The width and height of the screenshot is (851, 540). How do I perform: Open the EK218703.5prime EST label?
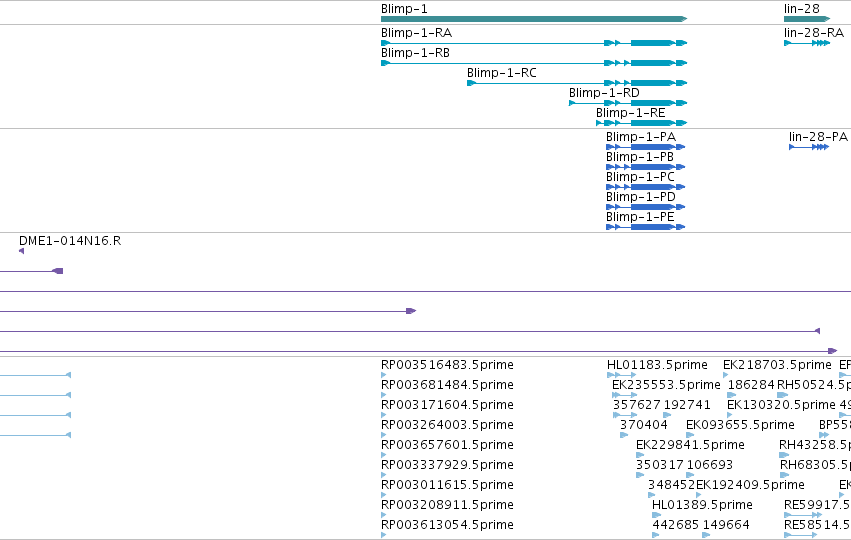point(777,365)
